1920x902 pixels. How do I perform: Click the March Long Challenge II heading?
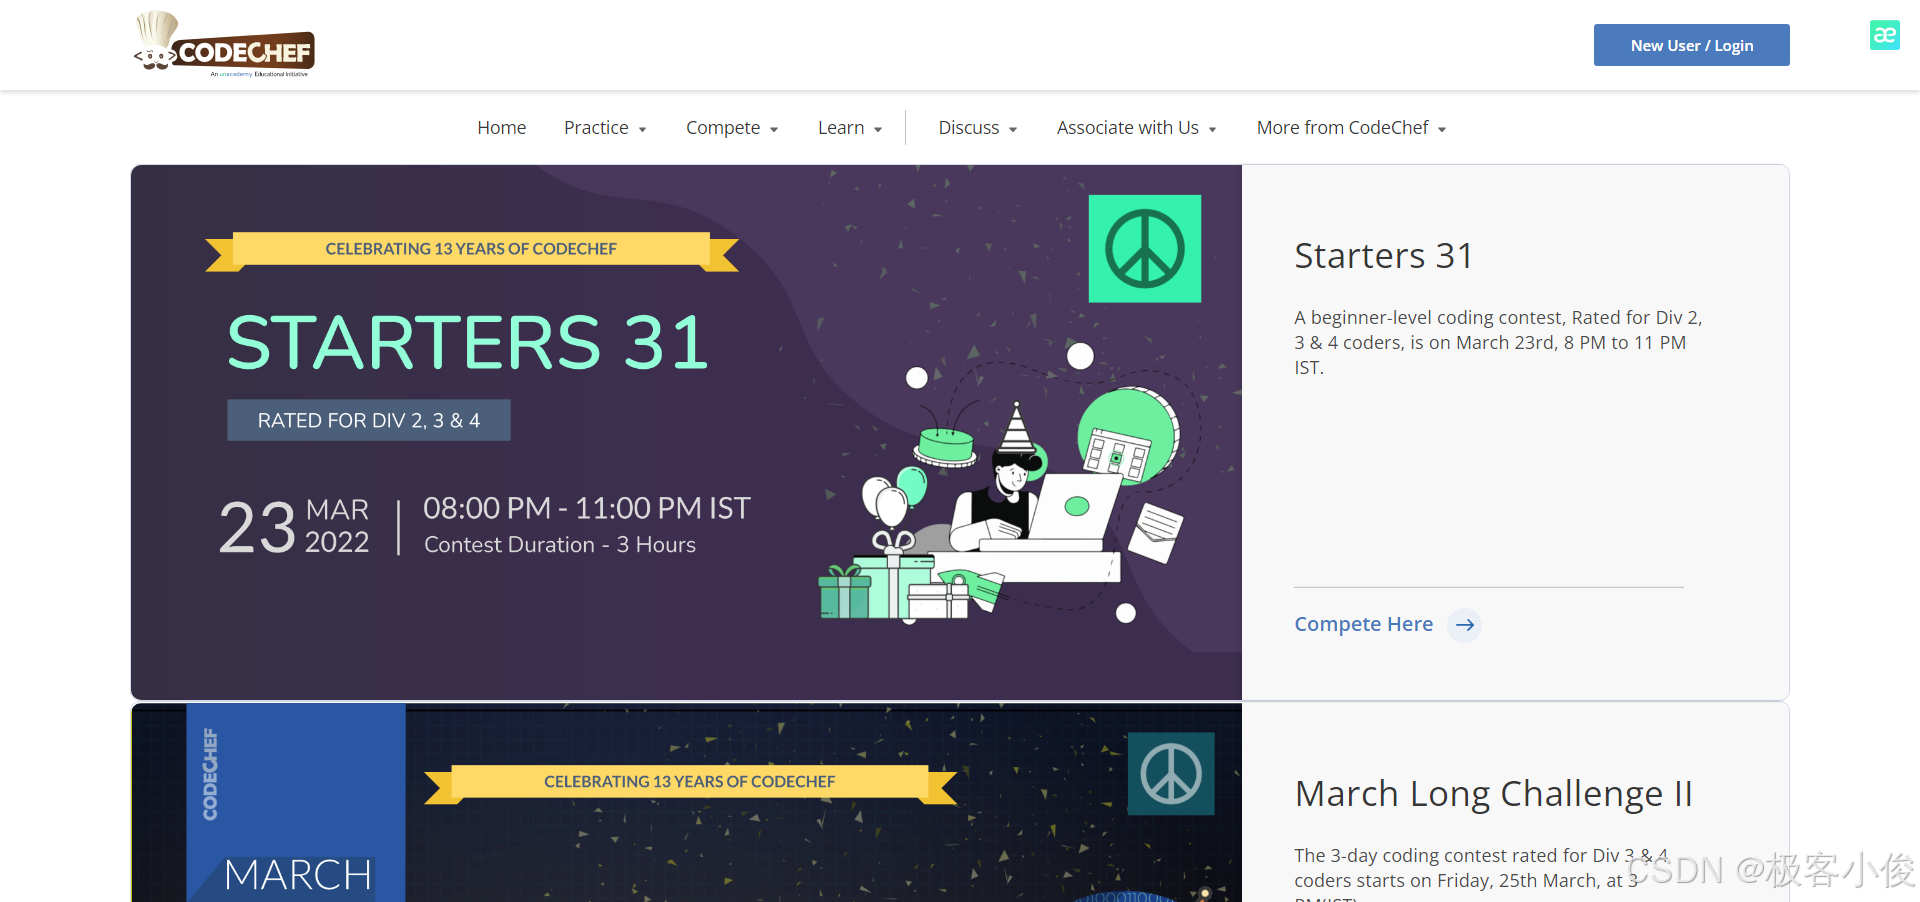1494,794
